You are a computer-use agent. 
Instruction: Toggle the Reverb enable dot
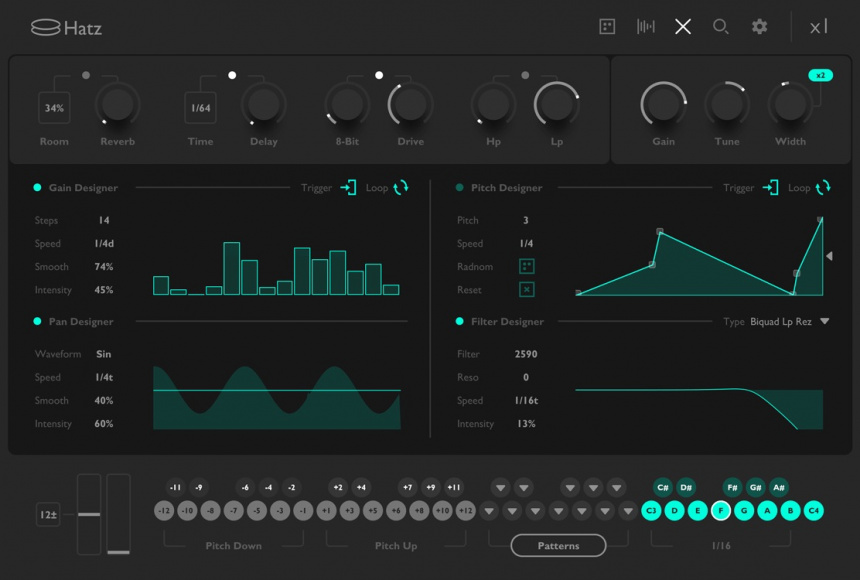[x=86, y=75]
